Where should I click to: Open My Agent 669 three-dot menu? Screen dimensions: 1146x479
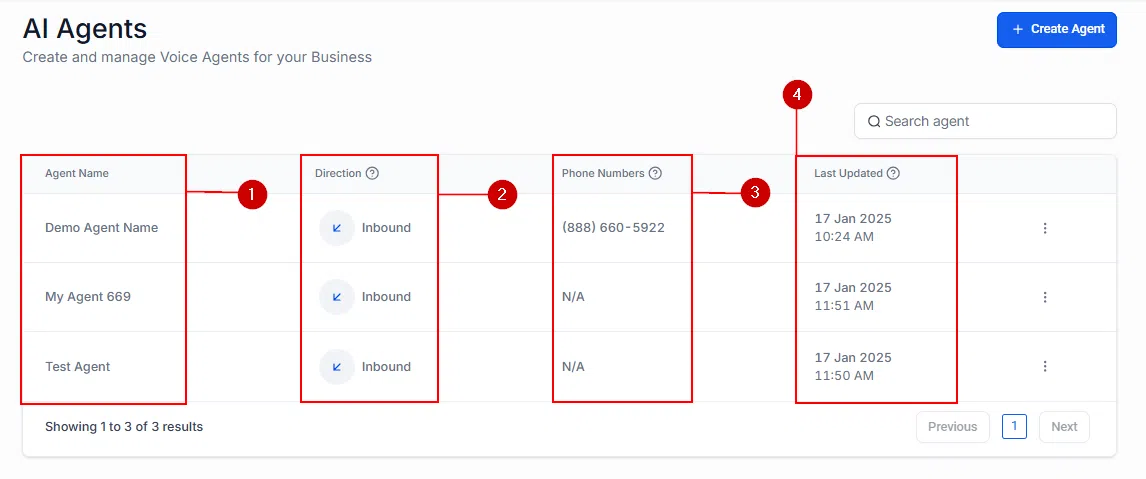coord(1045,297)
